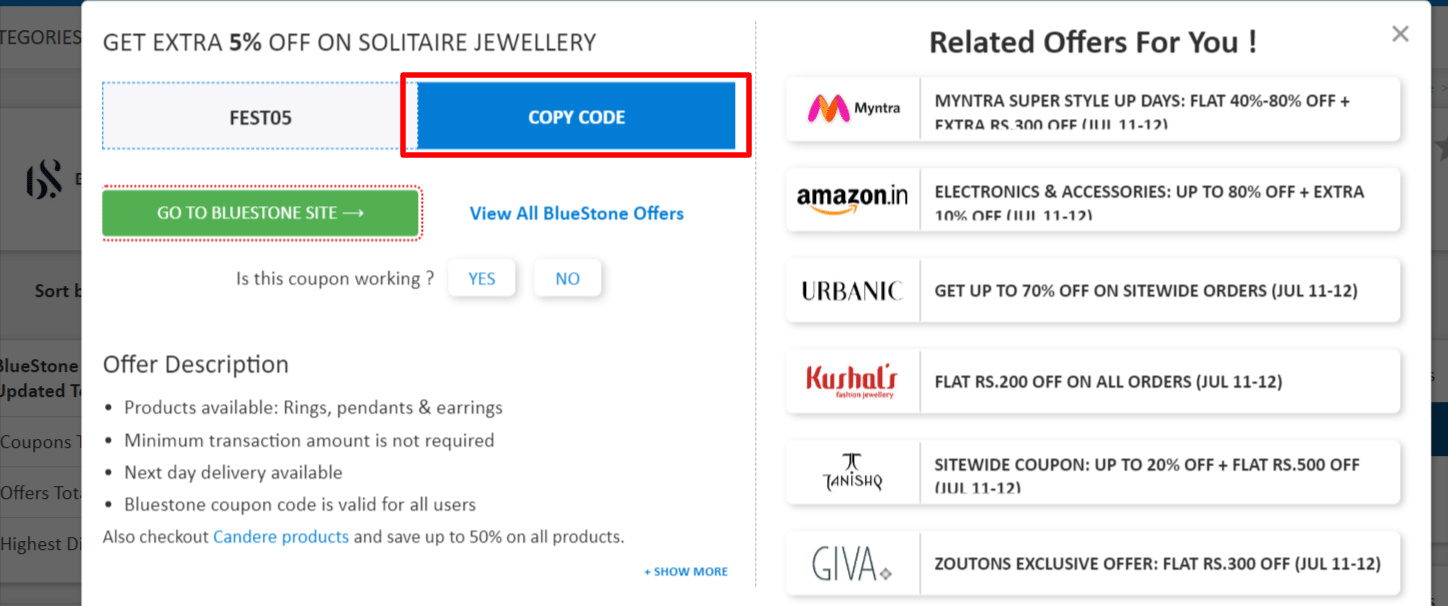The height and width of the screenshot is (606, 1448).
Task: Click the Kushal's fashion jewellery logo
Action: pos(852,381)
